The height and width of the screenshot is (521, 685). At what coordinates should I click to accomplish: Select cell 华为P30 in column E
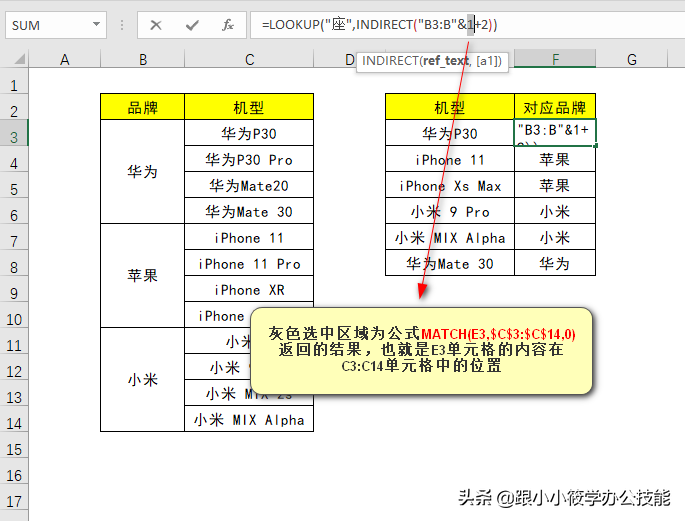tap(450, 133)
